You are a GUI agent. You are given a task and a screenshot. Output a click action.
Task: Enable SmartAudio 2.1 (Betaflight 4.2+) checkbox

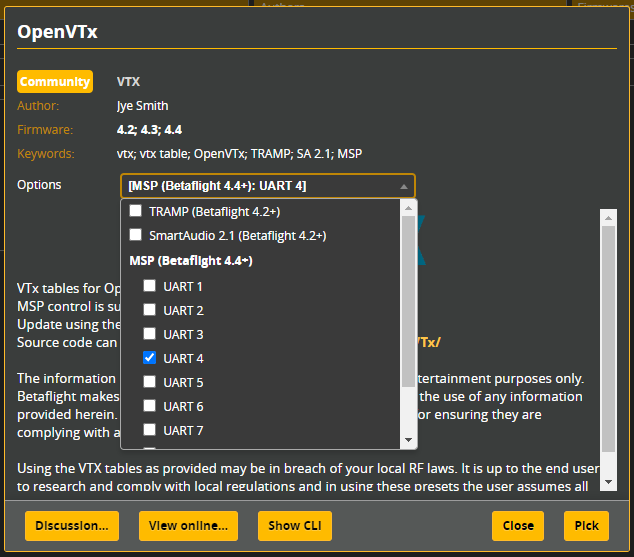pyautogui.click(x=135, y=234)
